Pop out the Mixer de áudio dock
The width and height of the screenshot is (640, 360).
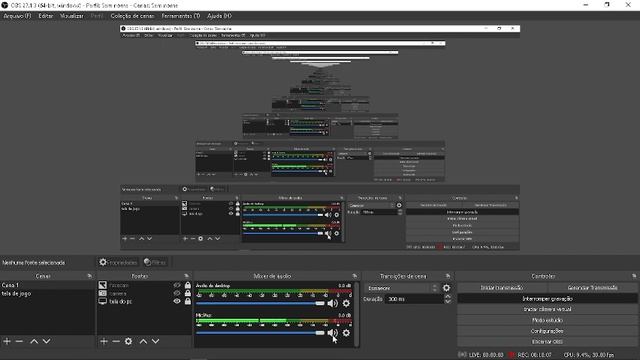[354, 276]
